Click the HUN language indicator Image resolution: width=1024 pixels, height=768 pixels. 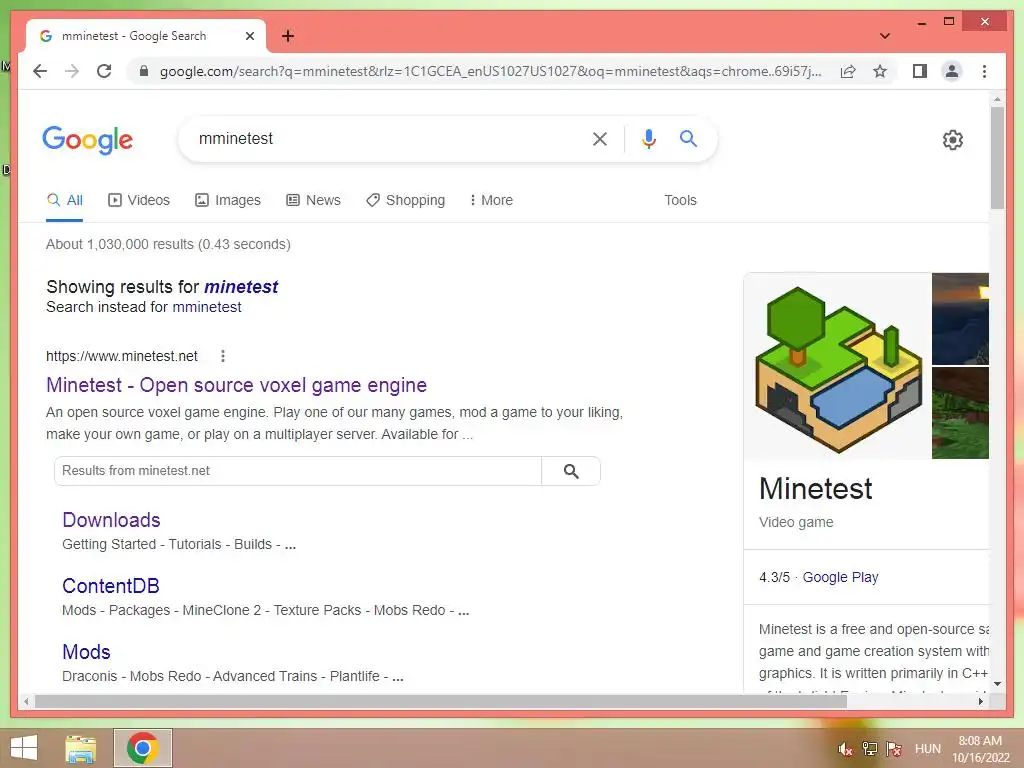click(x=927, y=749)
